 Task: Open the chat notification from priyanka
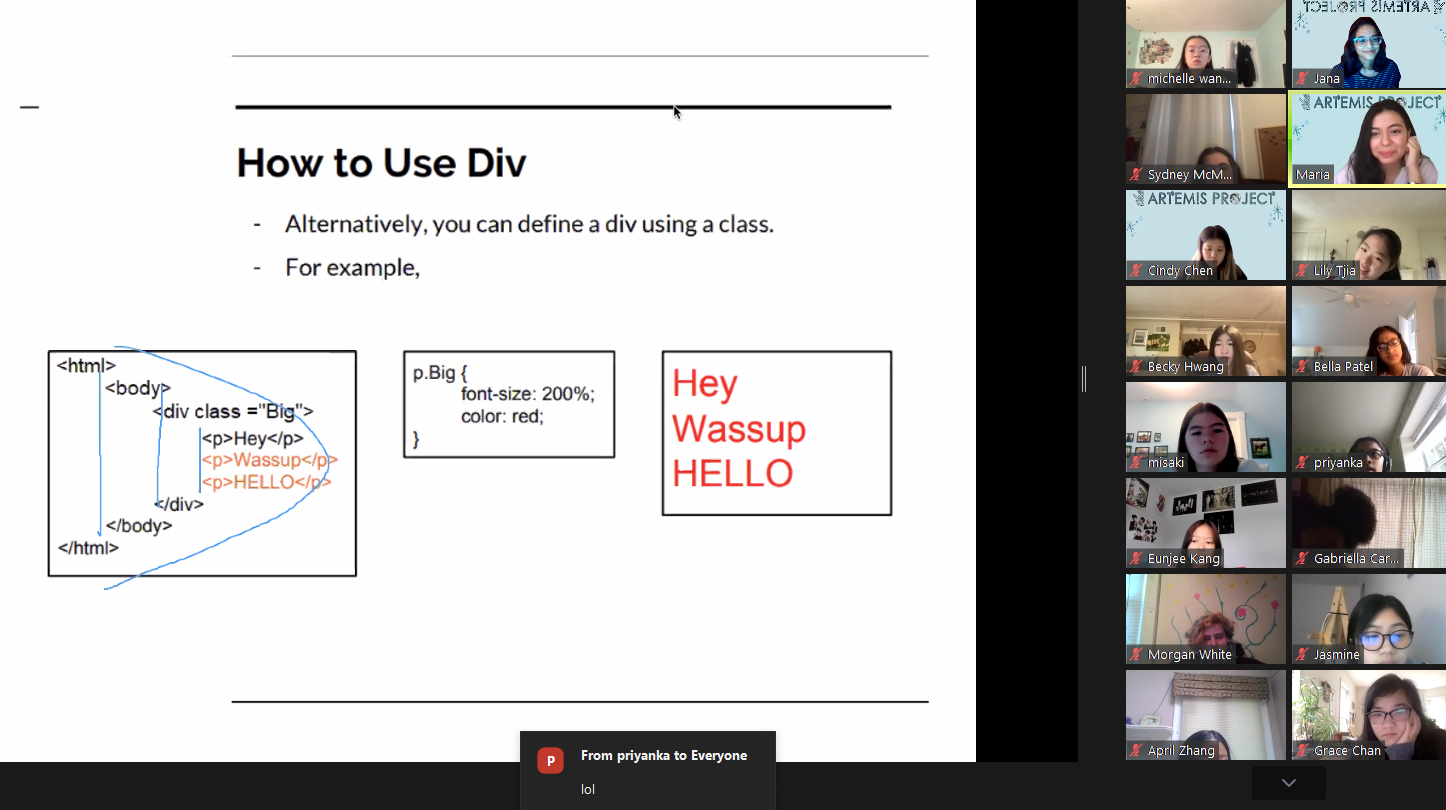point(648,771)
